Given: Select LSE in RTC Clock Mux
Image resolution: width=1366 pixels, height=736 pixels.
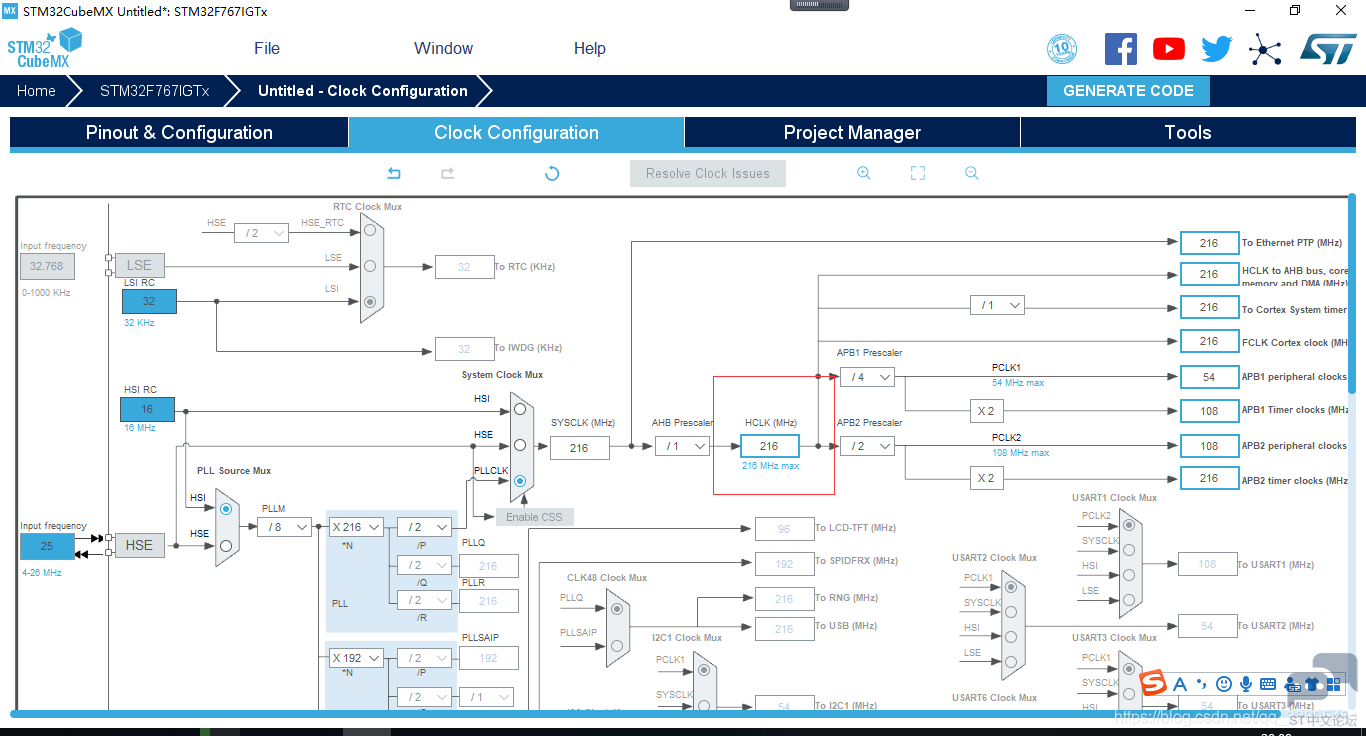Looking at the screenshot, I should pyautogui.click(x=370, y=266).
